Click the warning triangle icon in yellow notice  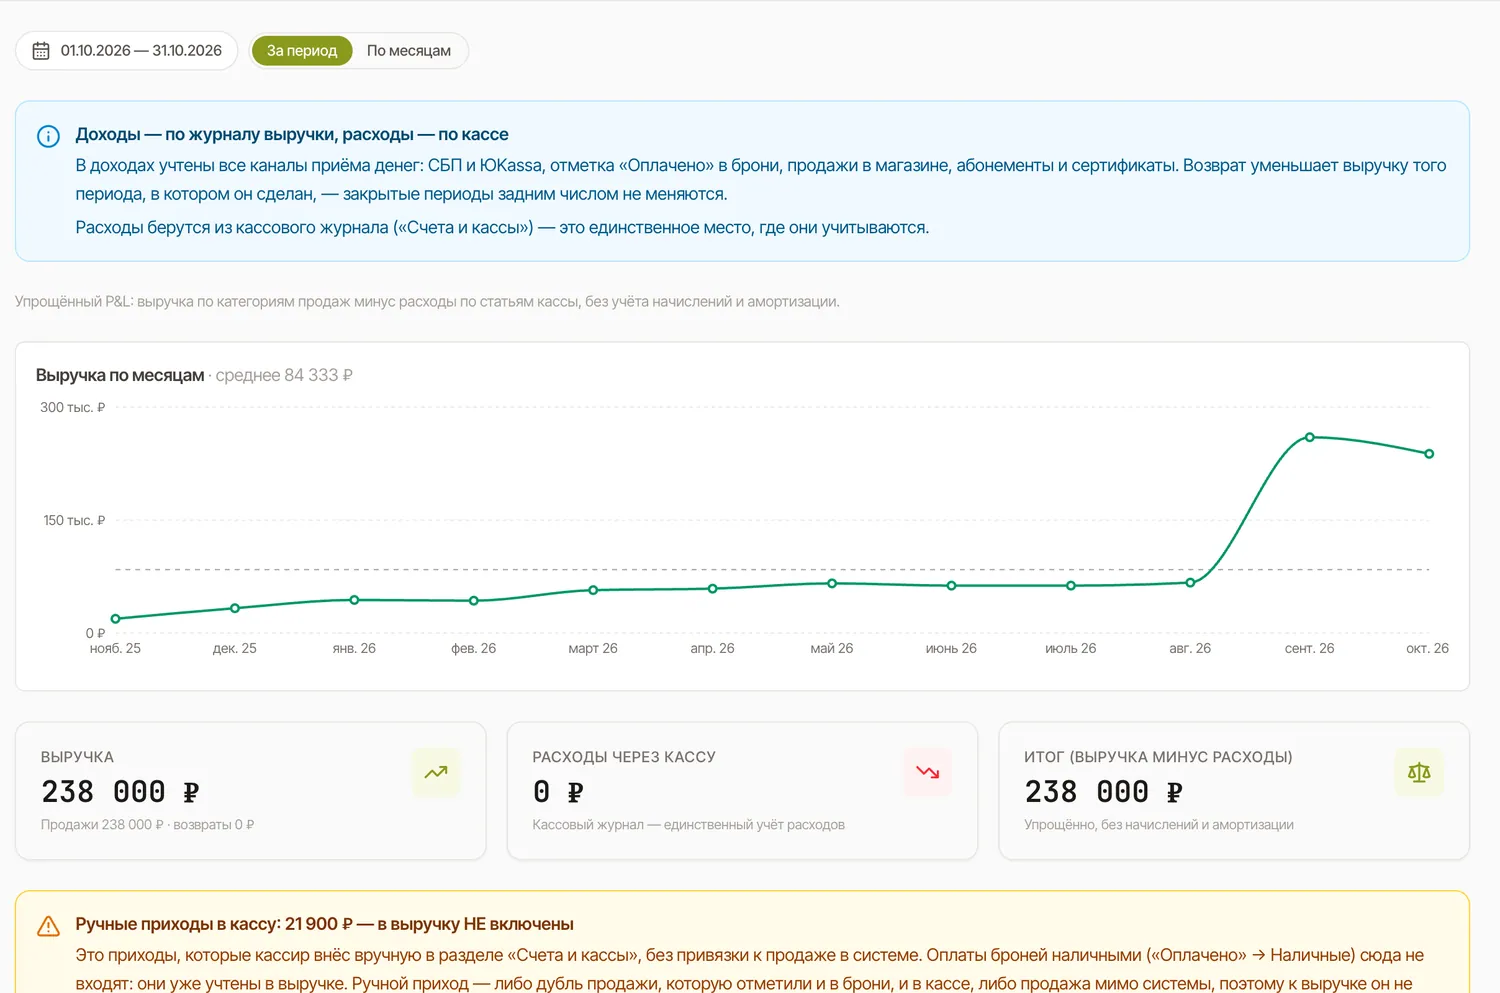[48, 926]
